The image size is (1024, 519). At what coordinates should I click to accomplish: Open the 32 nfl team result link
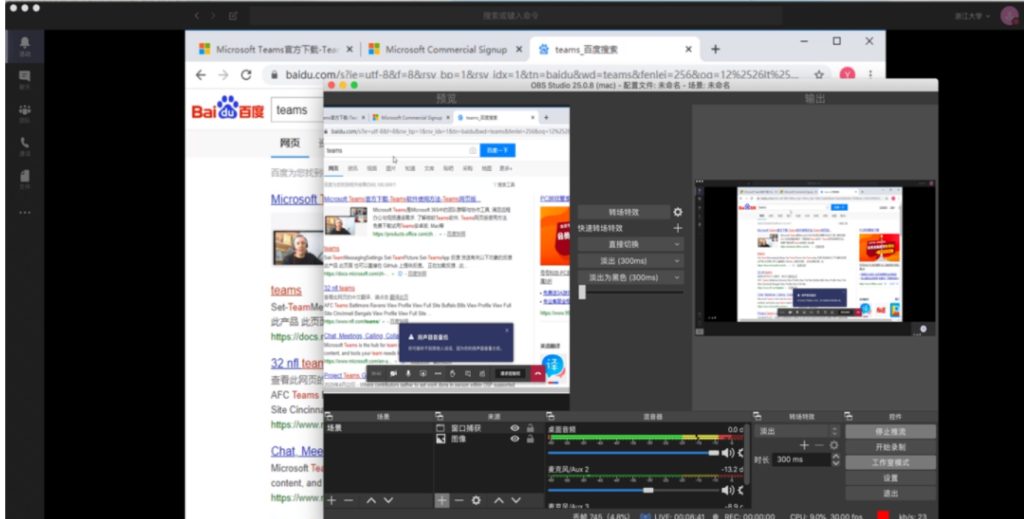coord(297,363)
